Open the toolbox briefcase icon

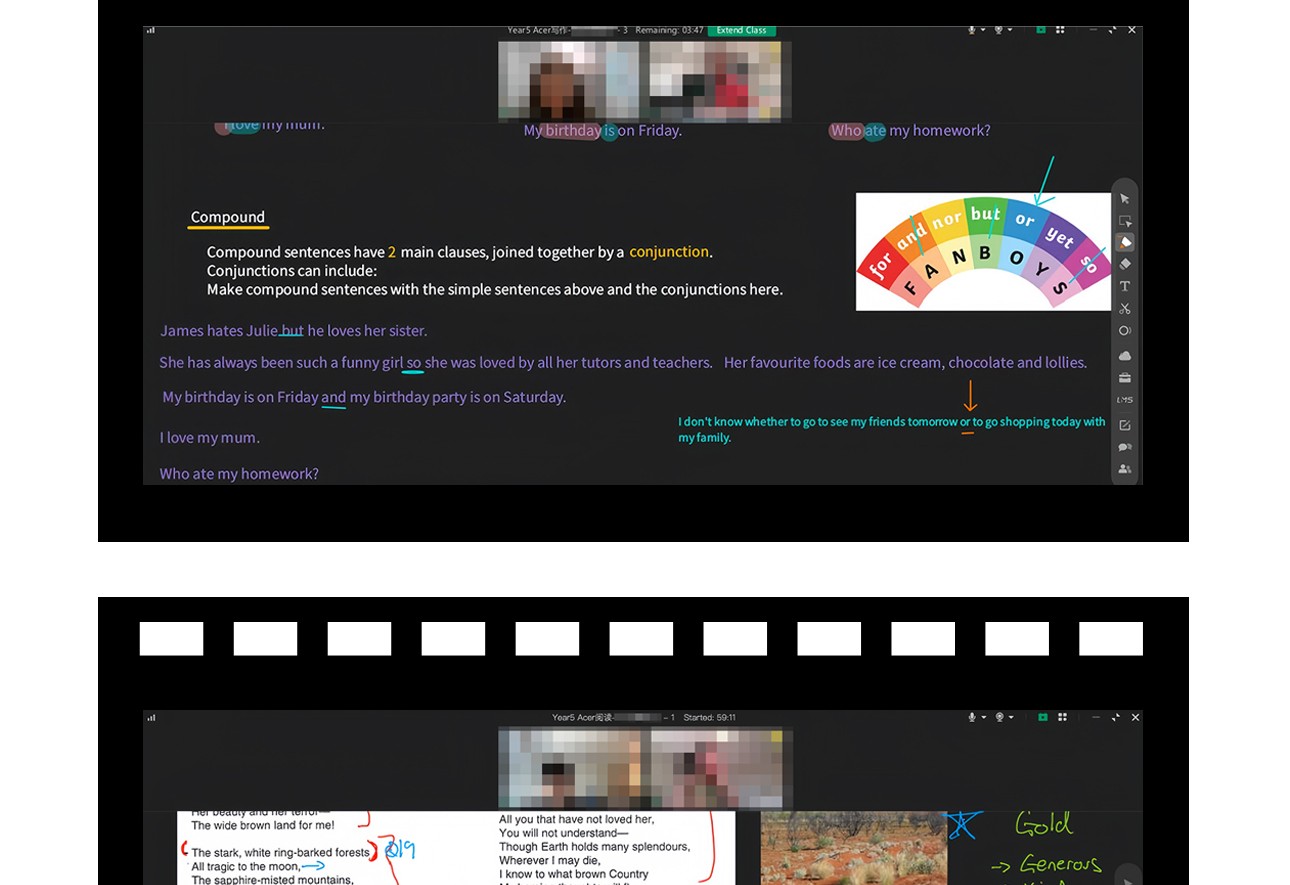click(1125, 377)
